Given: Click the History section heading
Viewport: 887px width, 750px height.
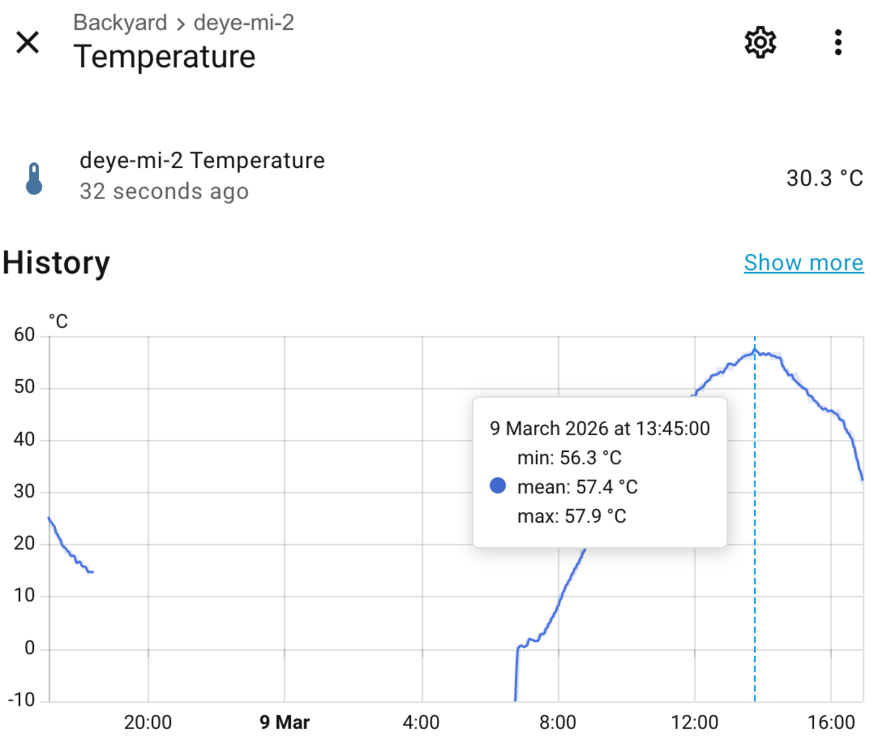Looking at the screenshot, I should [x=56, y=263].
